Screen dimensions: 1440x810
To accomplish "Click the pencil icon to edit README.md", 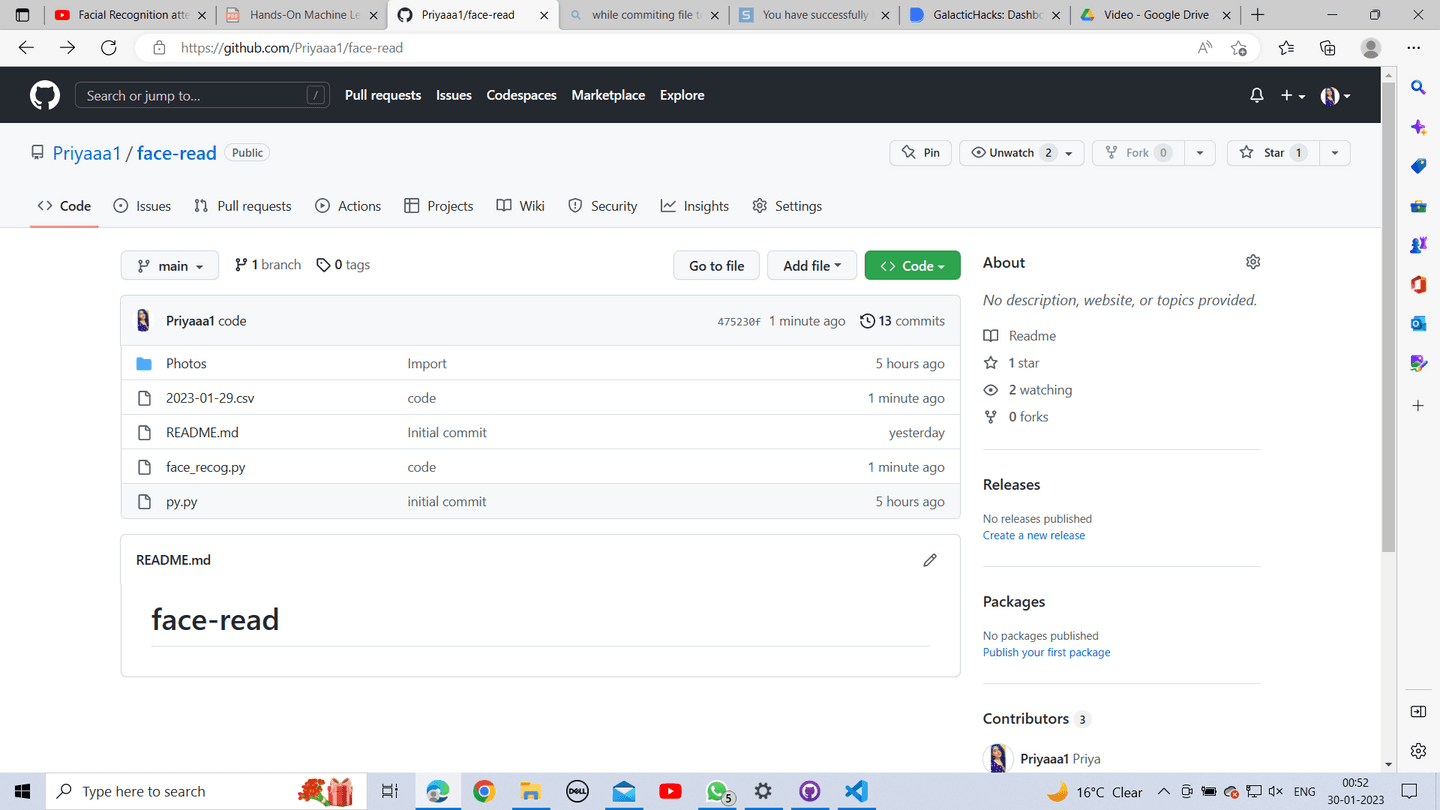I will (x=930, y=560).
